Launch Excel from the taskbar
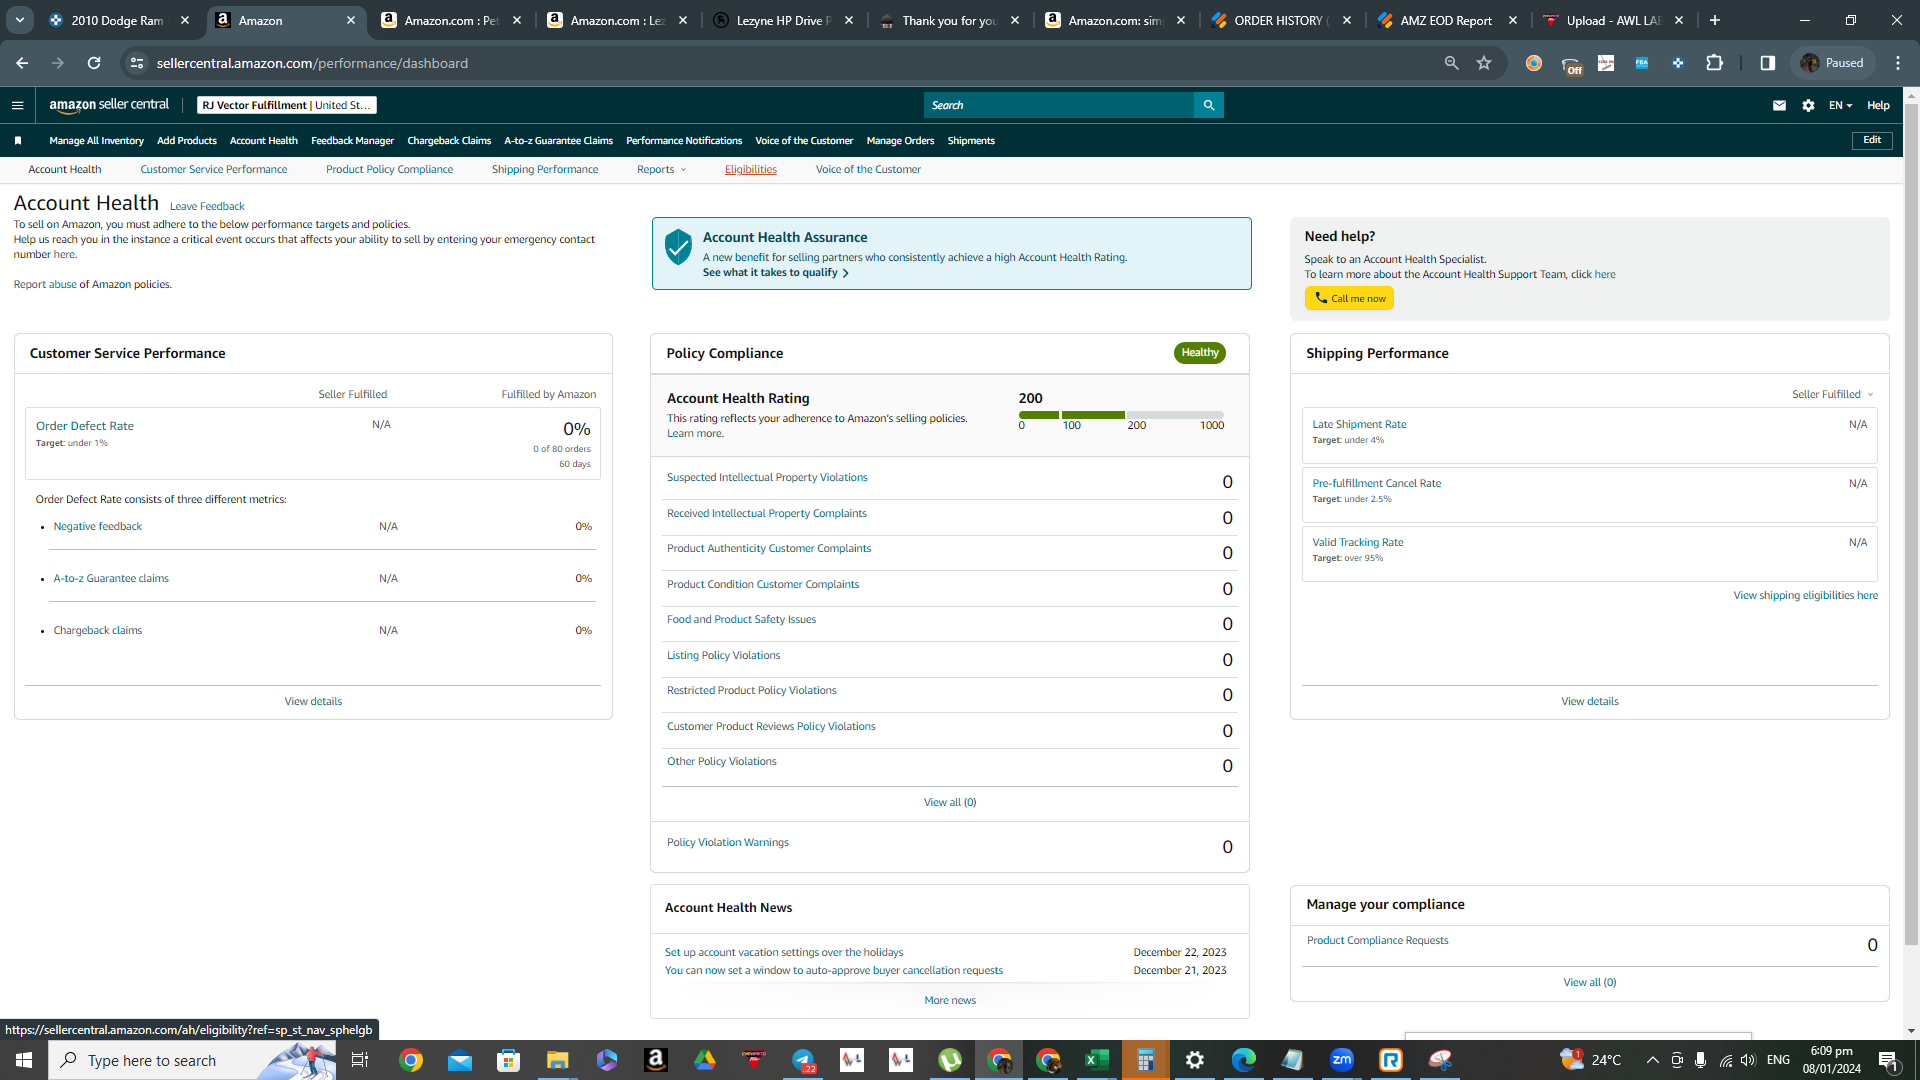The image size is (1920, 1080). click(x=1097, y=1060)
